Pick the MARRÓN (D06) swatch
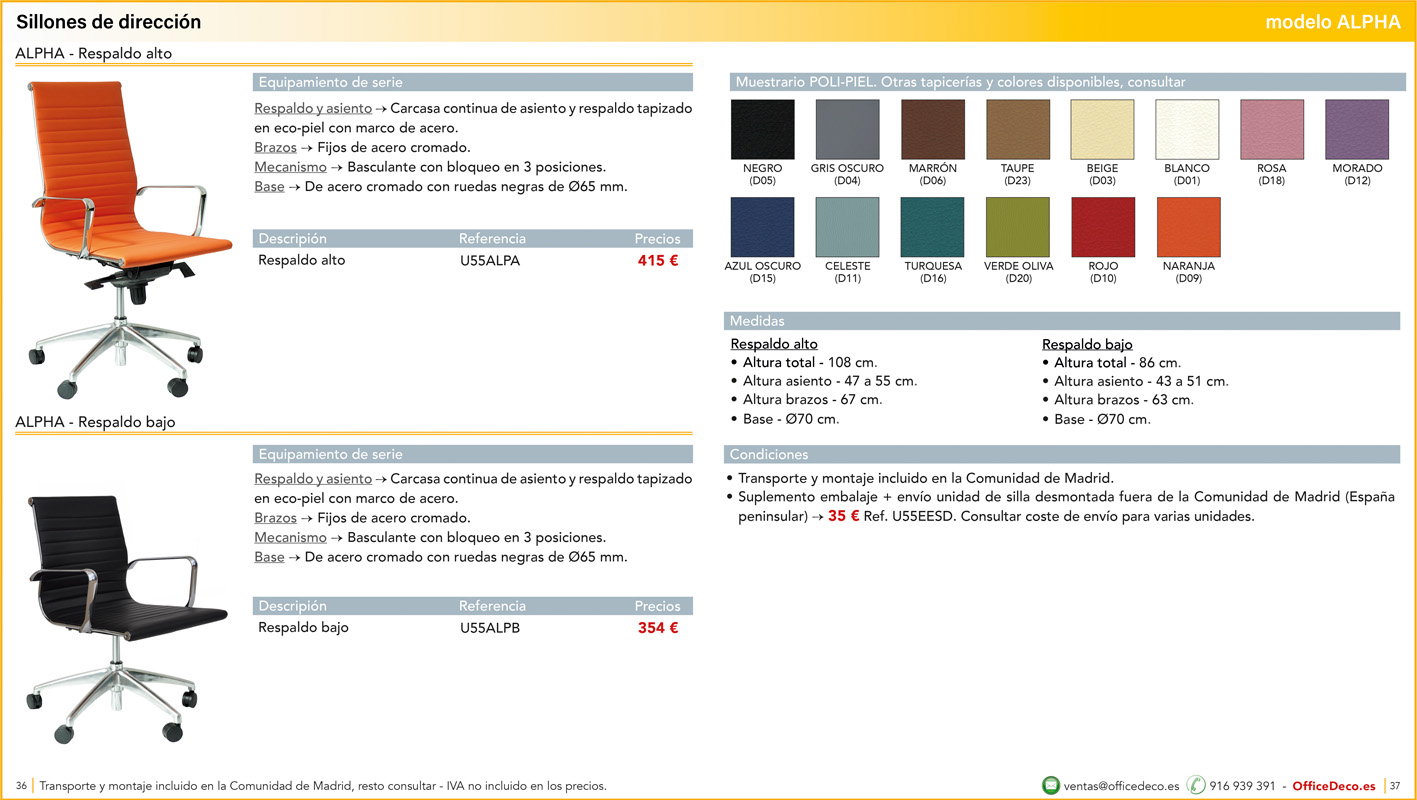 [x=933, y=129]
